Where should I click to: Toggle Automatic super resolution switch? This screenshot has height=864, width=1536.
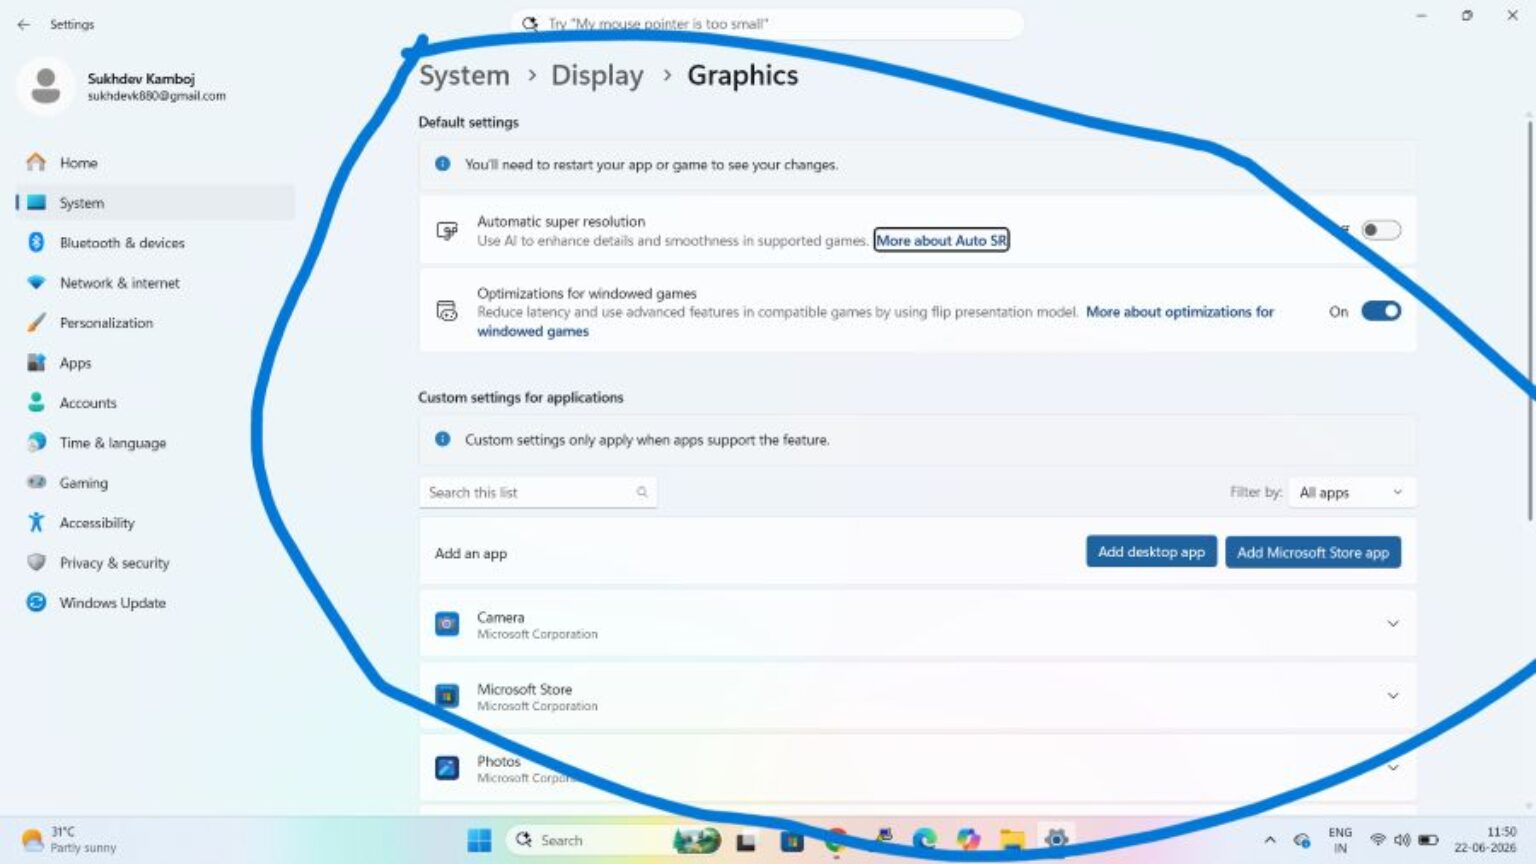coord(1381,230)
